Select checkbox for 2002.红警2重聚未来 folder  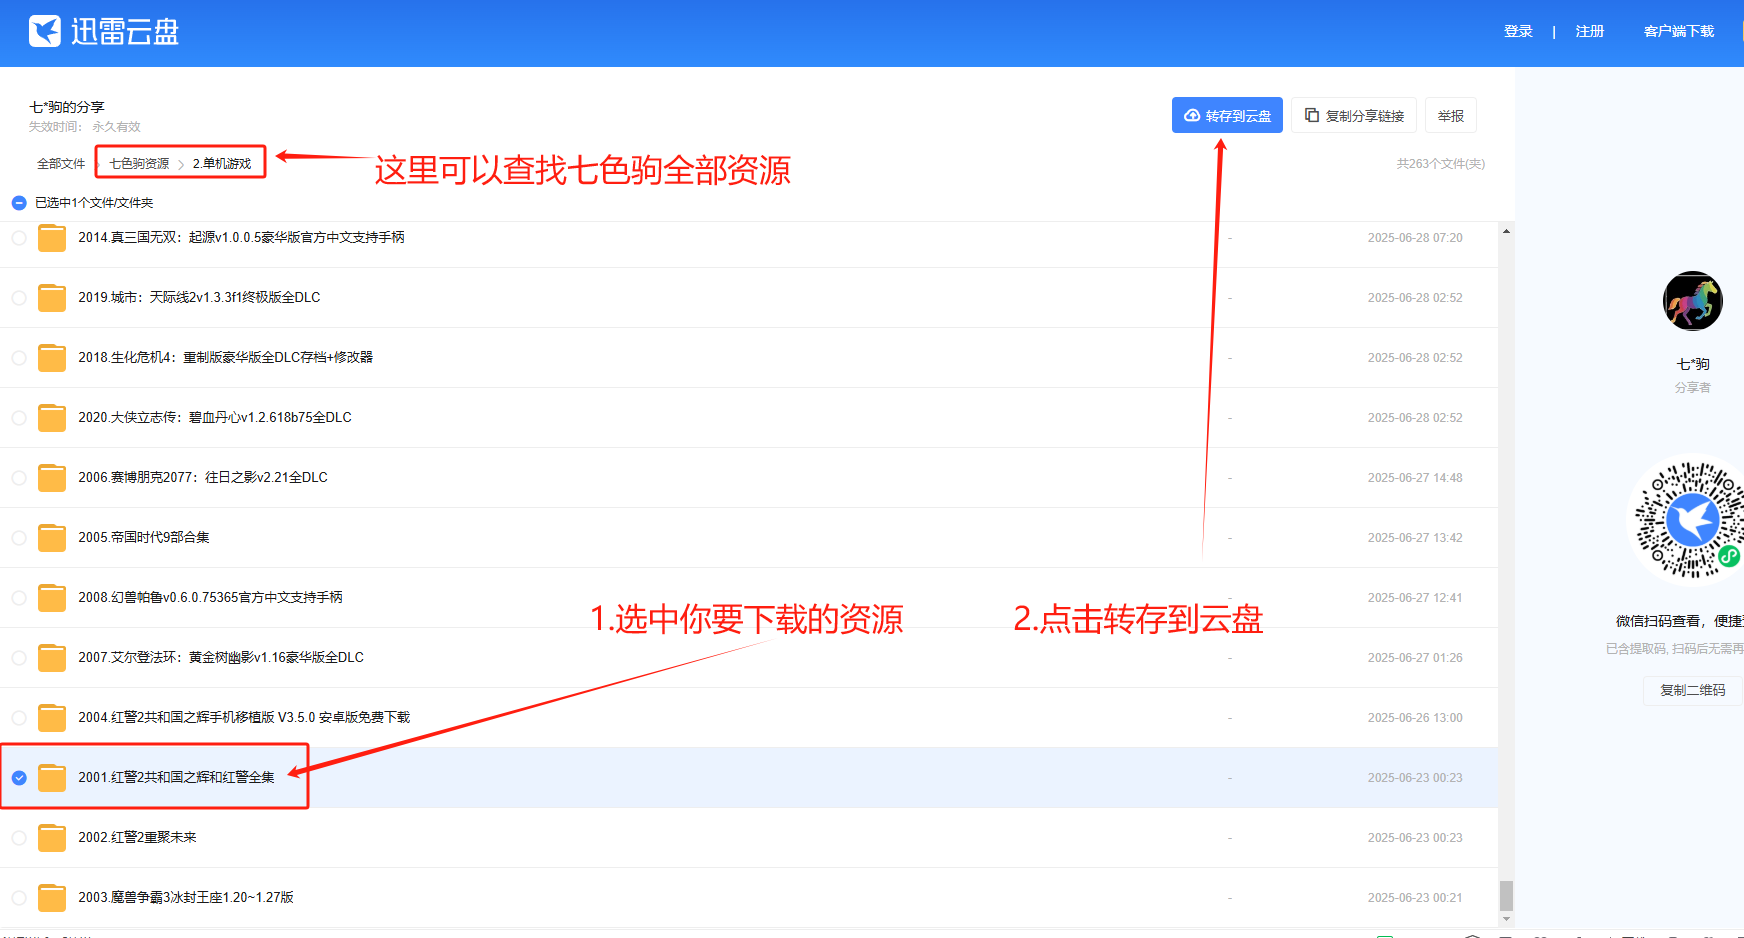(x=19, y=838)
